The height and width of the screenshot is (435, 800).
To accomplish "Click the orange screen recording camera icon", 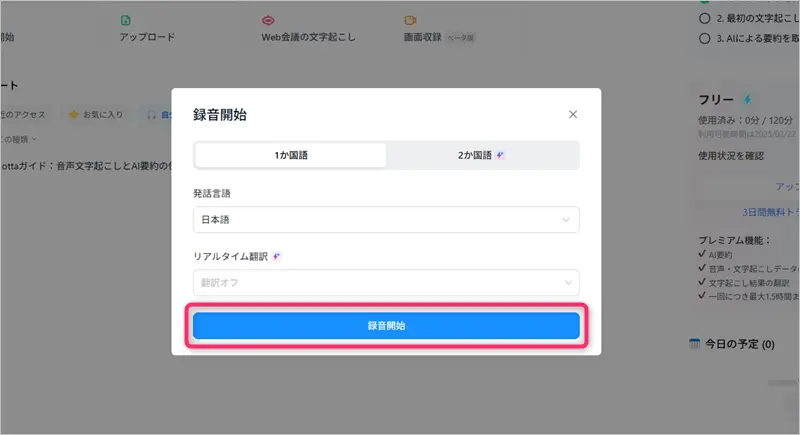I will (410, 20).
